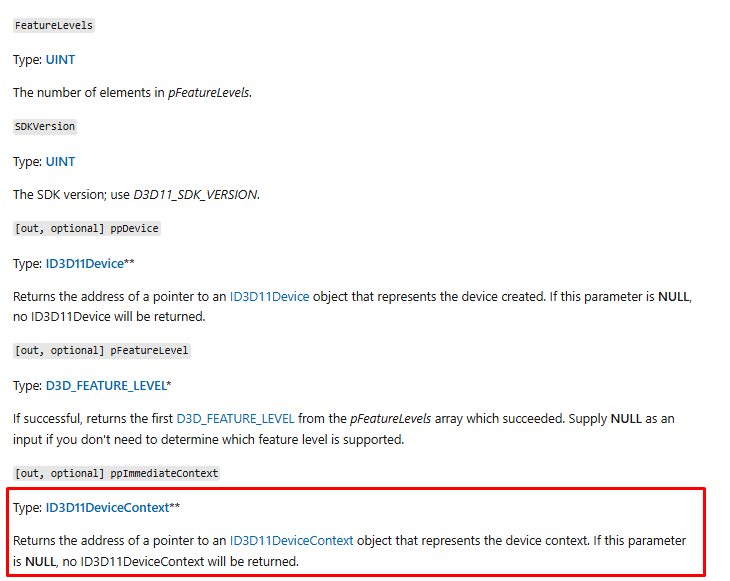Viewport: 730px width, 581px height.
Task: Click the [out, optional] ppImmediateContext code label
Action: (x=116, y=473)
